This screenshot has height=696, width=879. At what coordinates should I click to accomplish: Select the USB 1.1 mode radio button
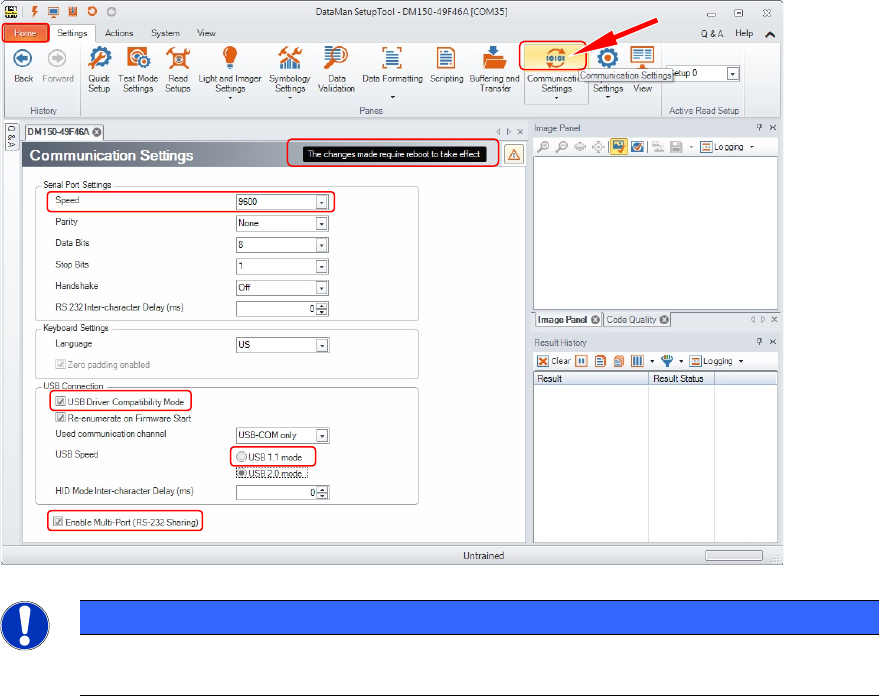click(x=242, y=457)
